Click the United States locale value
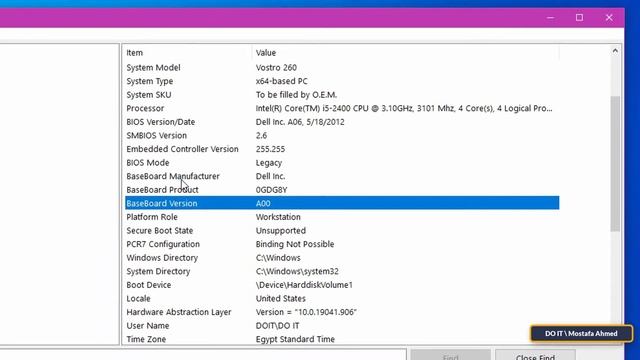 281,298
